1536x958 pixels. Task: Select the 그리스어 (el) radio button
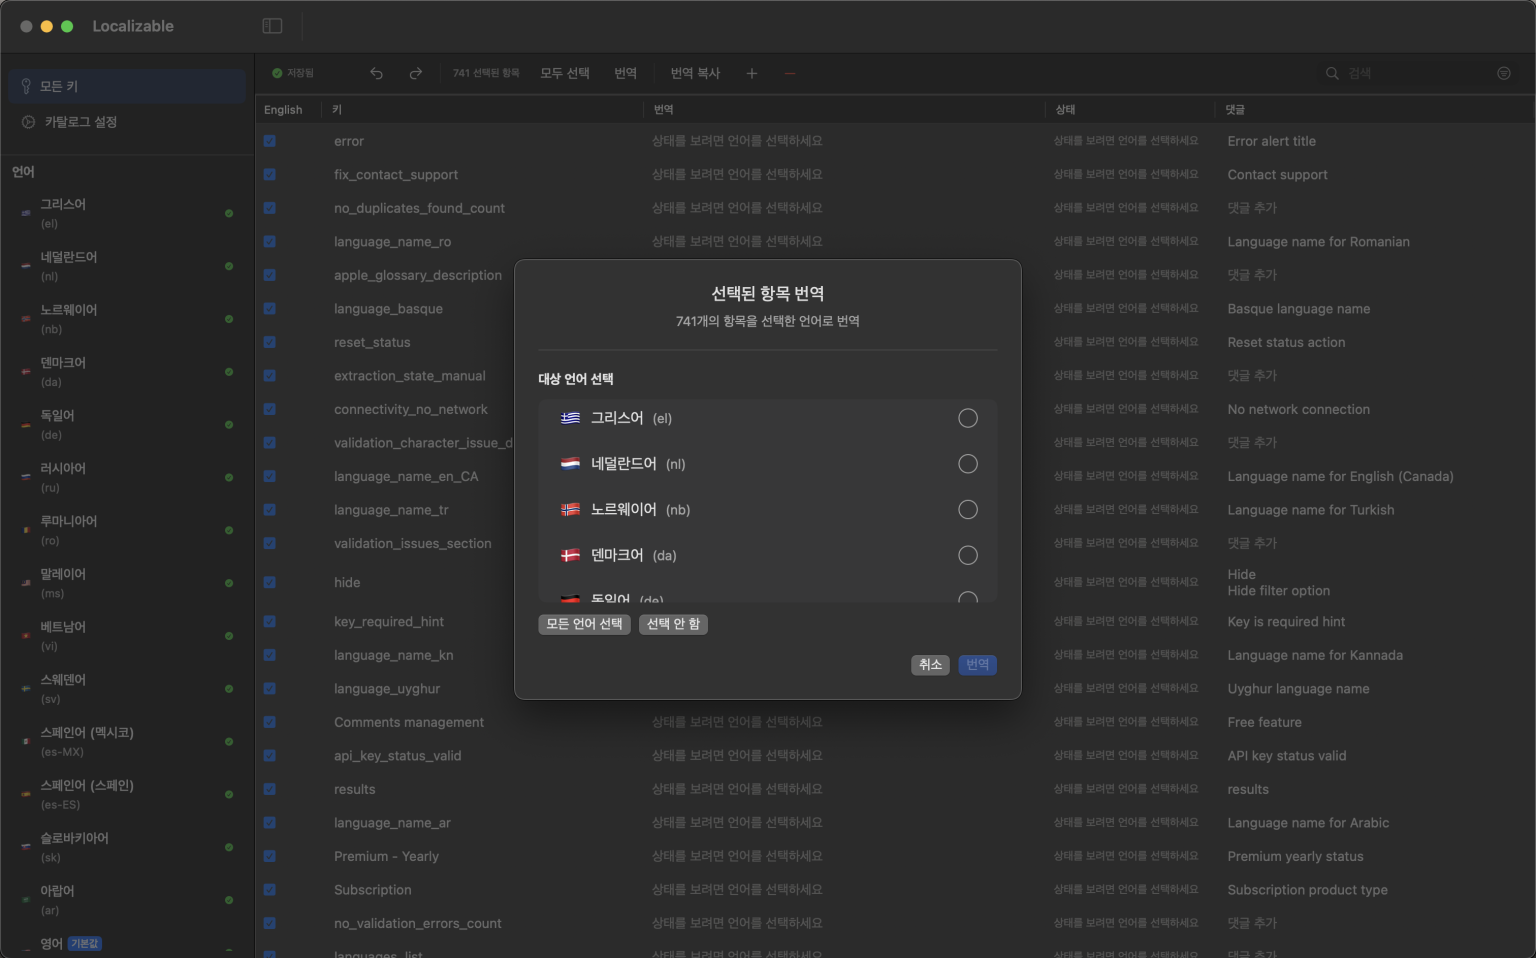click(967, 418)
